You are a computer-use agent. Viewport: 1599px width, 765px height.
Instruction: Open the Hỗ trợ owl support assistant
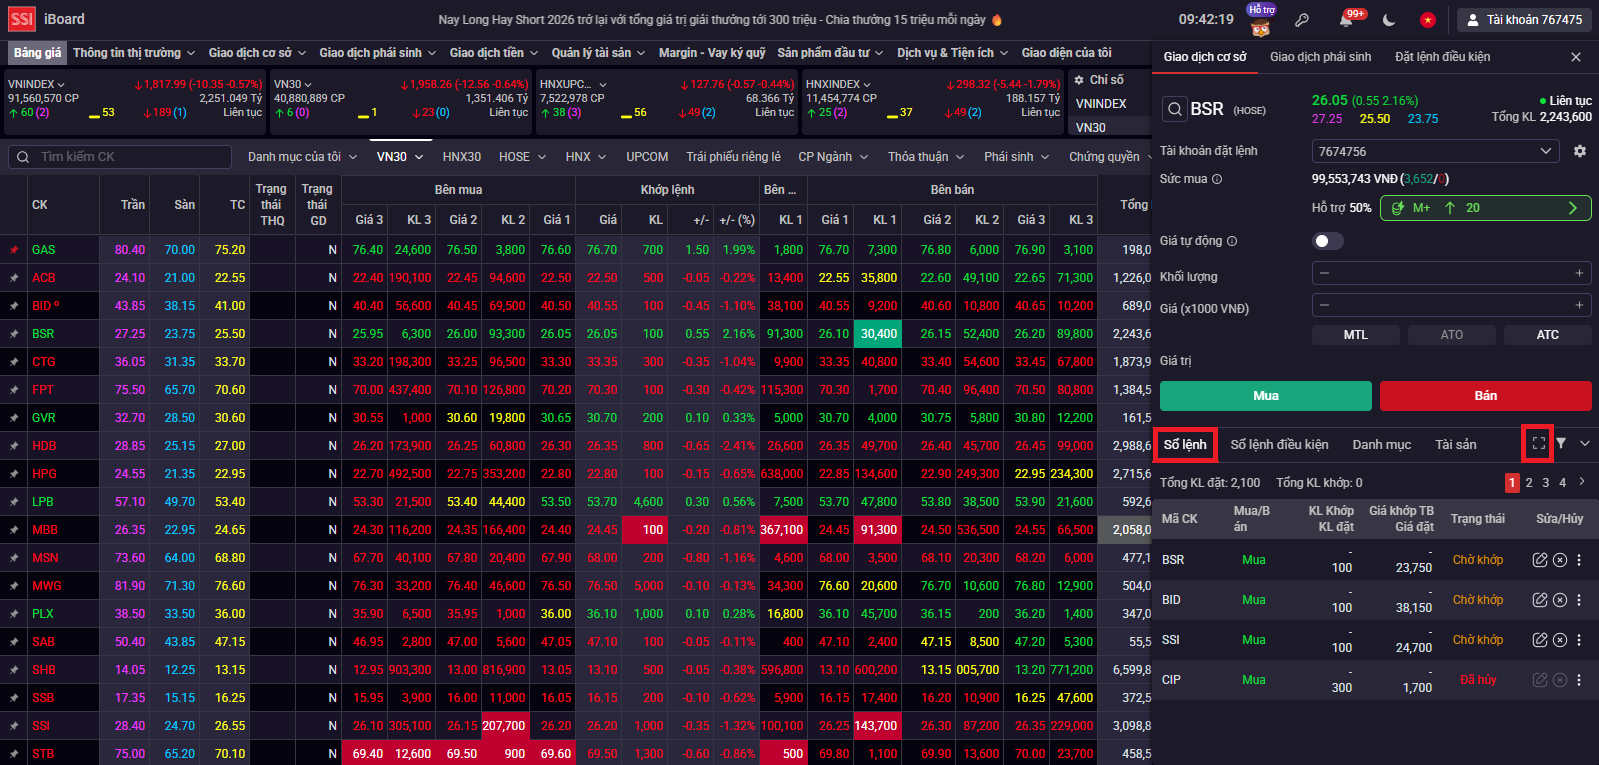(1261, 20)
